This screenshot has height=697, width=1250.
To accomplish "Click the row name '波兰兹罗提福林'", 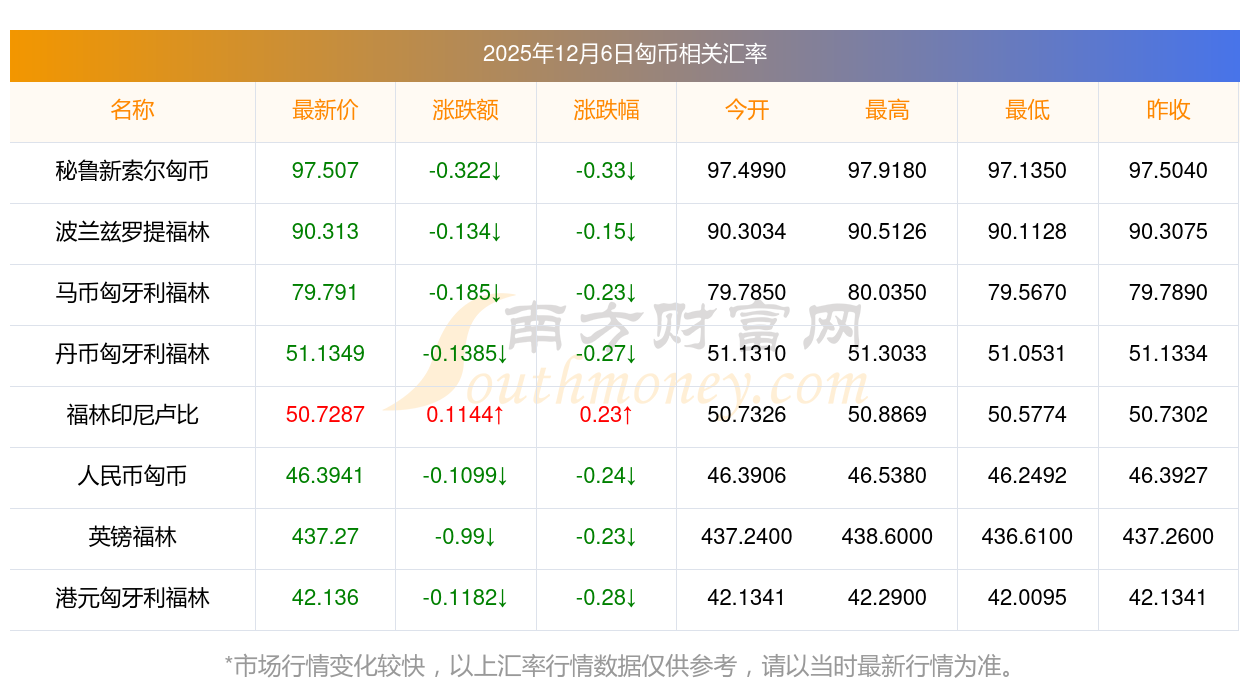I will (132, 232).
